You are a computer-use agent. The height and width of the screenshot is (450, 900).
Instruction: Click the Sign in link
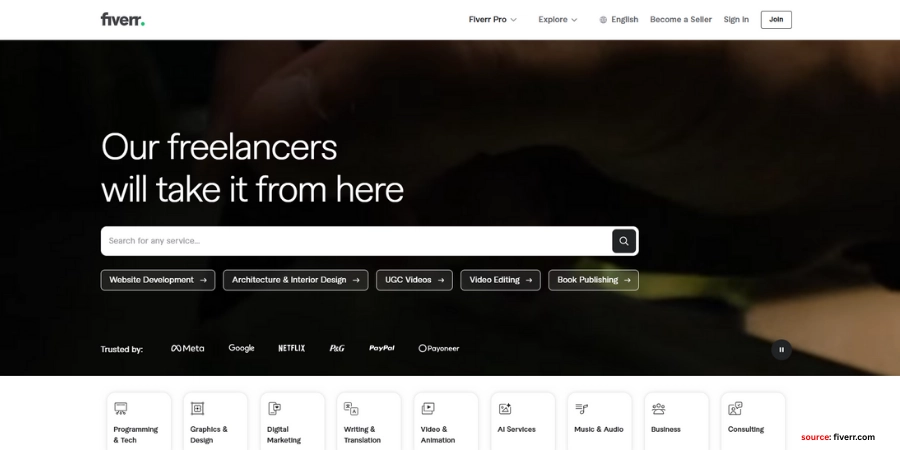736,20
